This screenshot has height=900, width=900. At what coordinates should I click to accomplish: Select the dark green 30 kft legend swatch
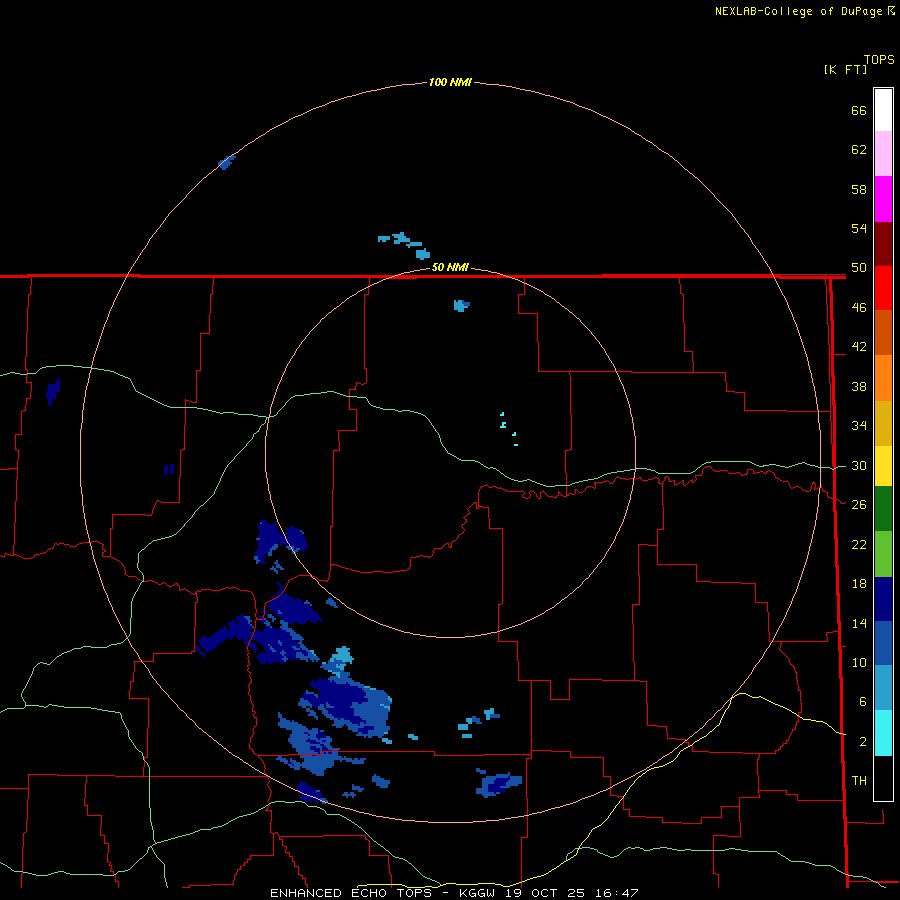pyautogui.click(x=883, y=509)
